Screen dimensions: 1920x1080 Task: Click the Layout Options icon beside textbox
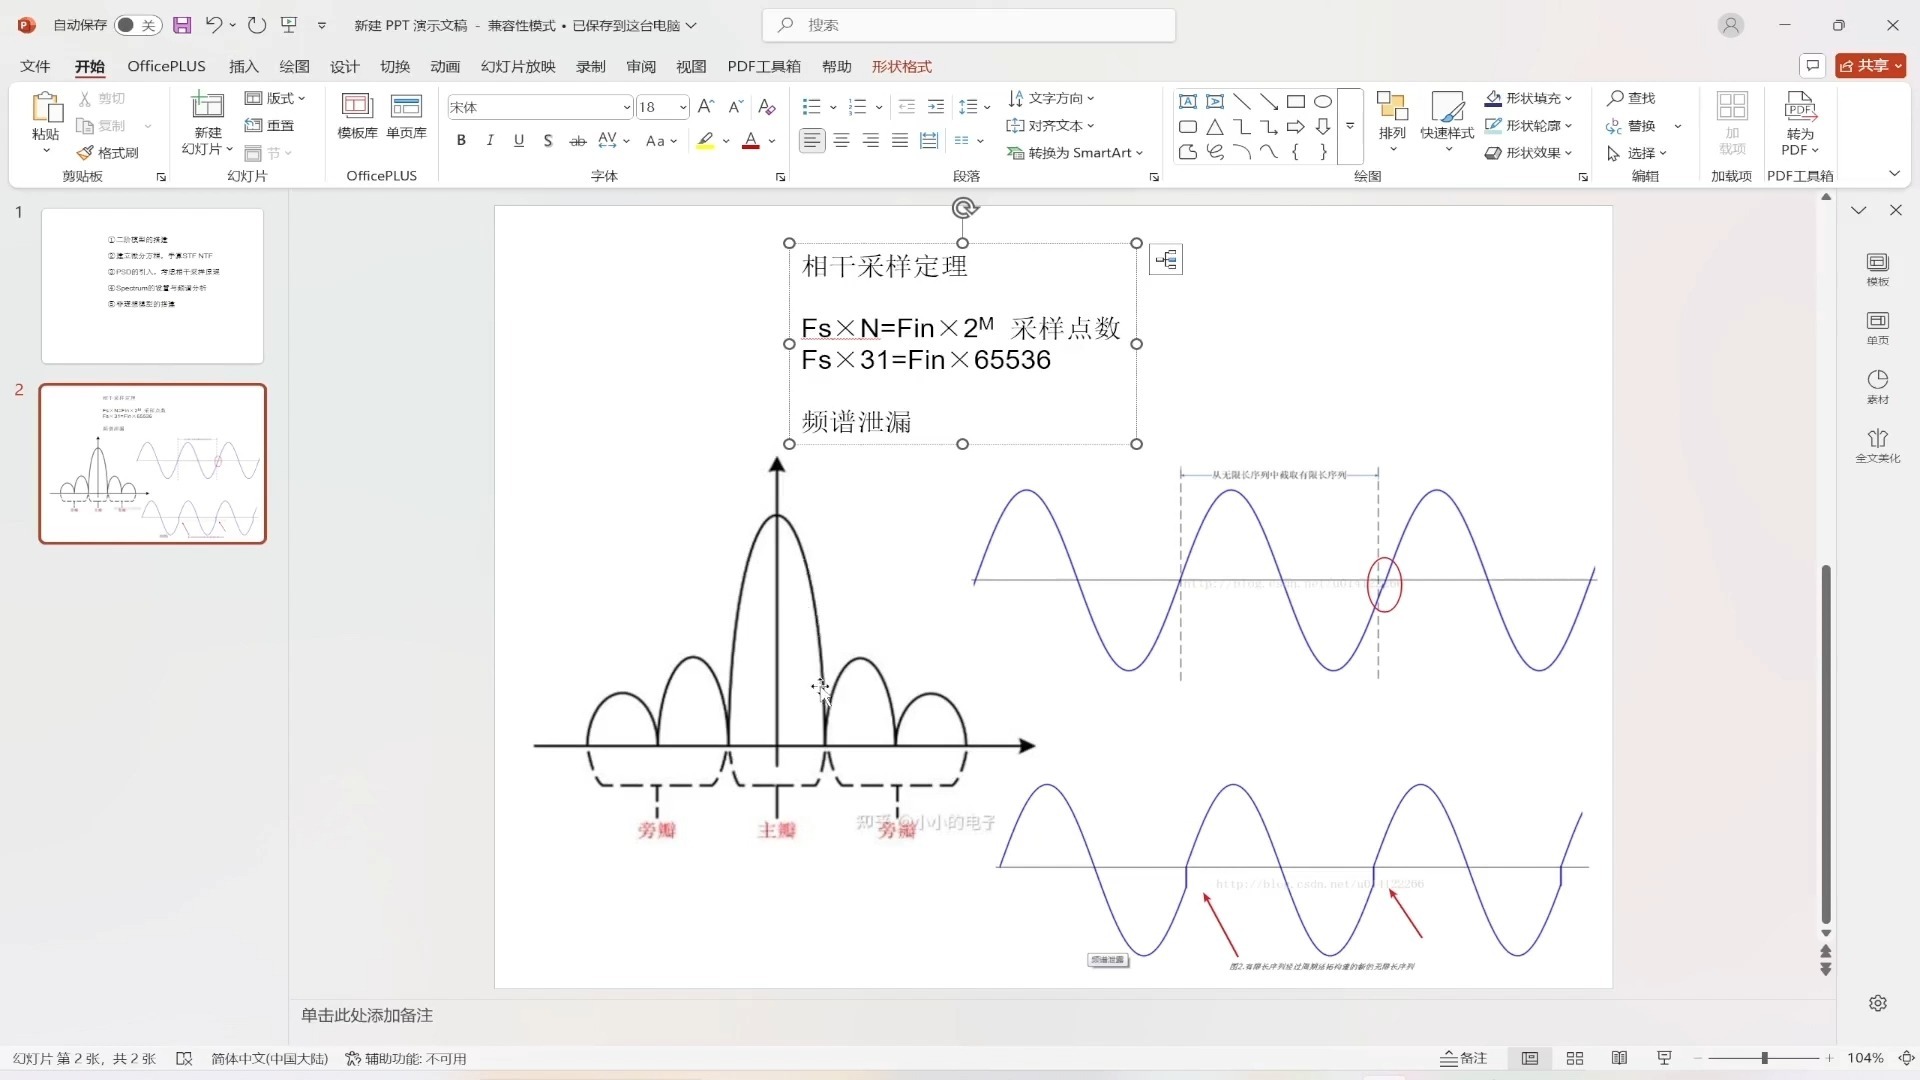[1165, 260]
